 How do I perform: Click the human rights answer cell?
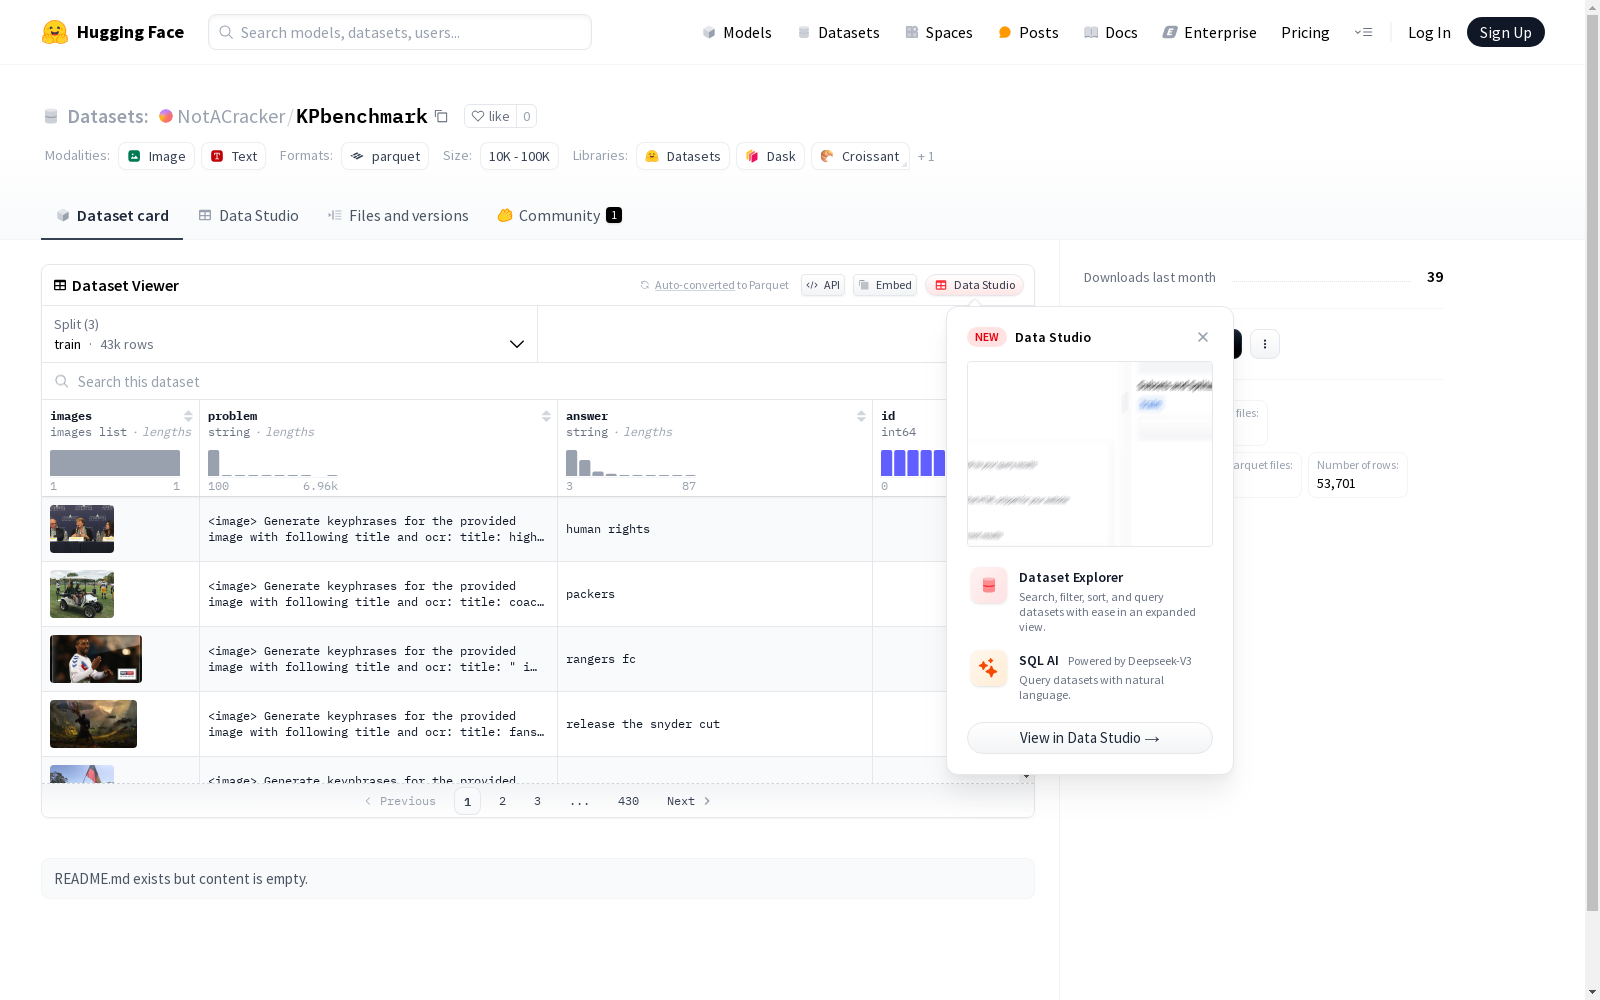[715, 529]
